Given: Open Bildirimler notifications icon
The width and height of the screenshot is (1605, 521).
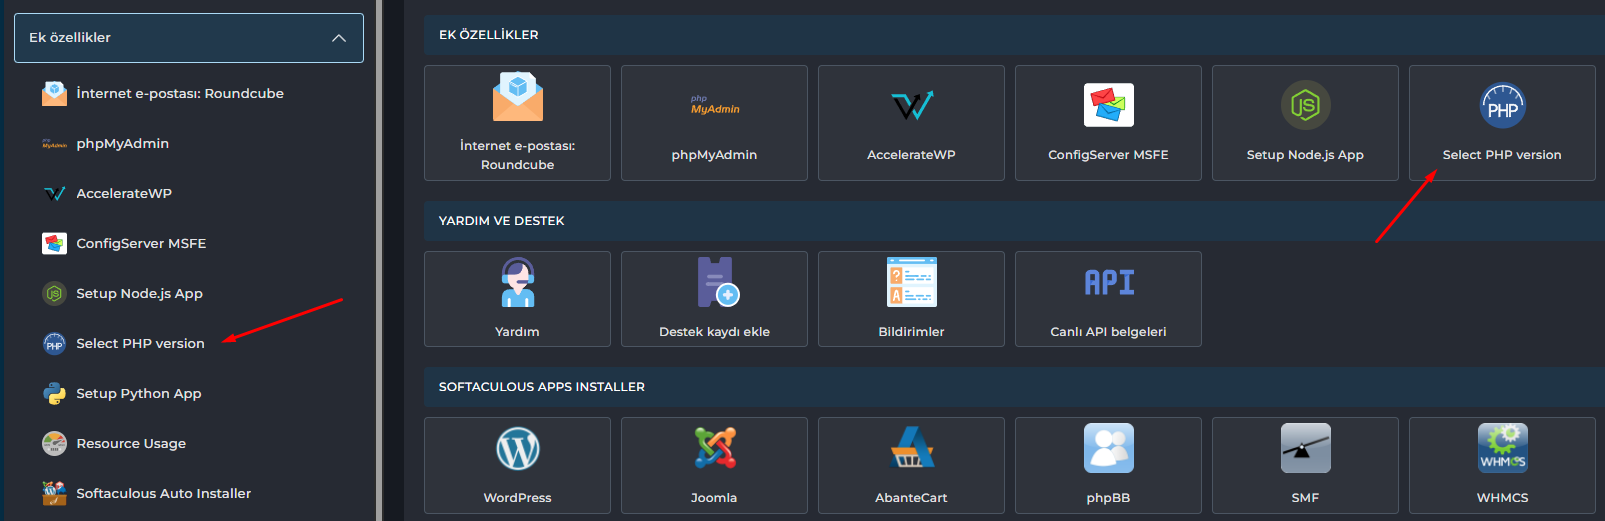Looking at the screenshot, I should (x=911, y=282).
